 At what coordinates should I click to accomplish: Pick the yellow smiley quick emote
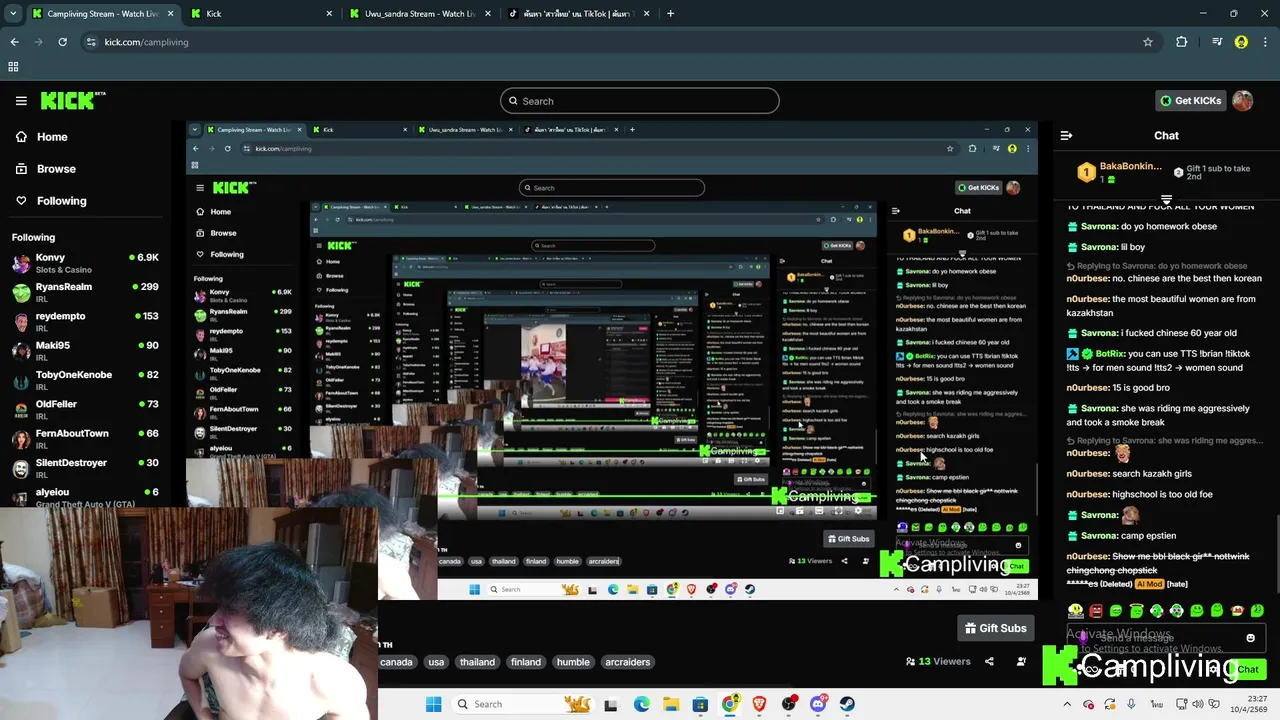coord(1076,610)
